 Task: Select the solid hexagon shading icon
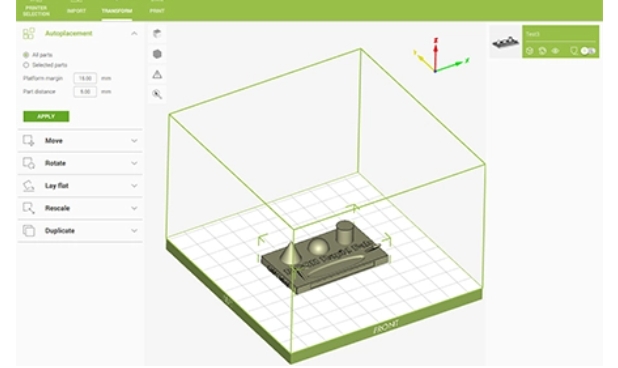pyautogui.click(x=157, y=54)
